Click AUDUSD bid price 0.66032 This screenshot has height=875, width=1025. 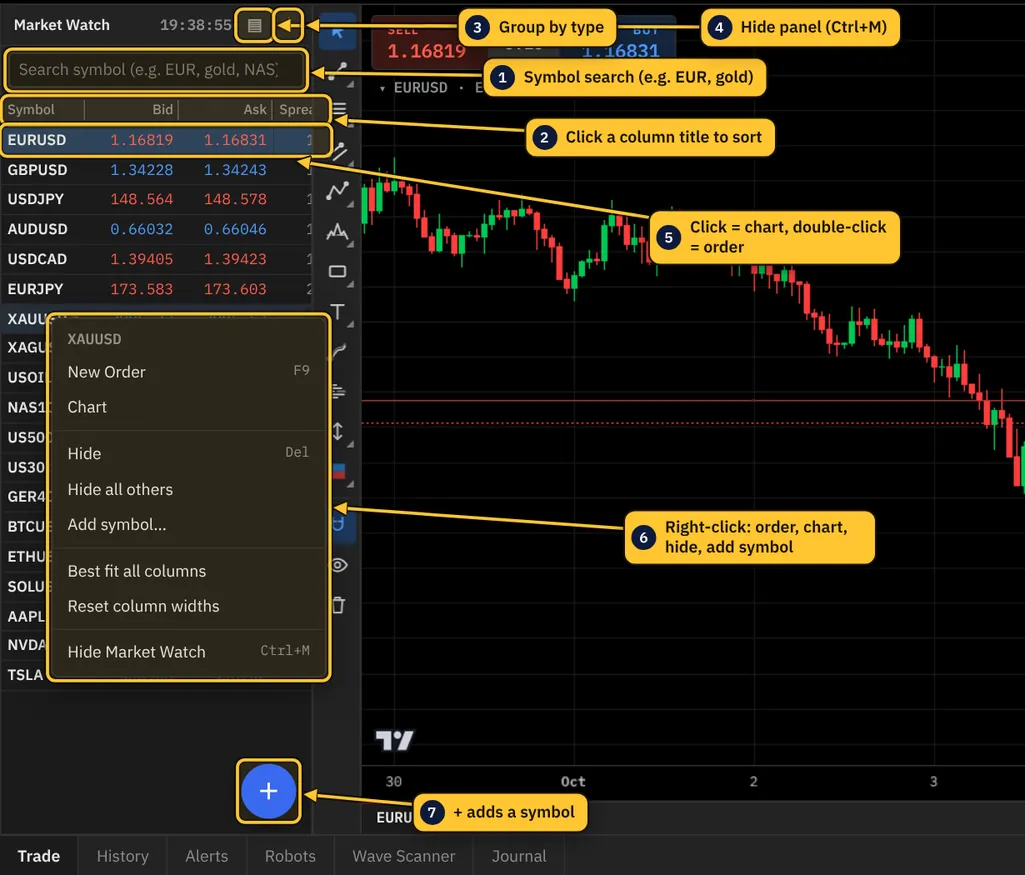click(x=141, y=229)
